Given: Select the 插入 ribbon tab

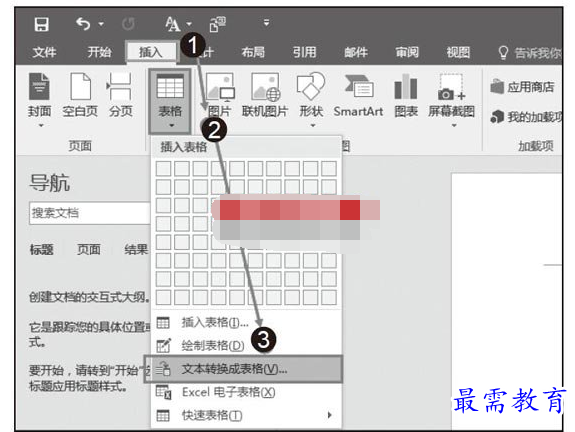Looking at the screenshot, I should click(151, 52).
